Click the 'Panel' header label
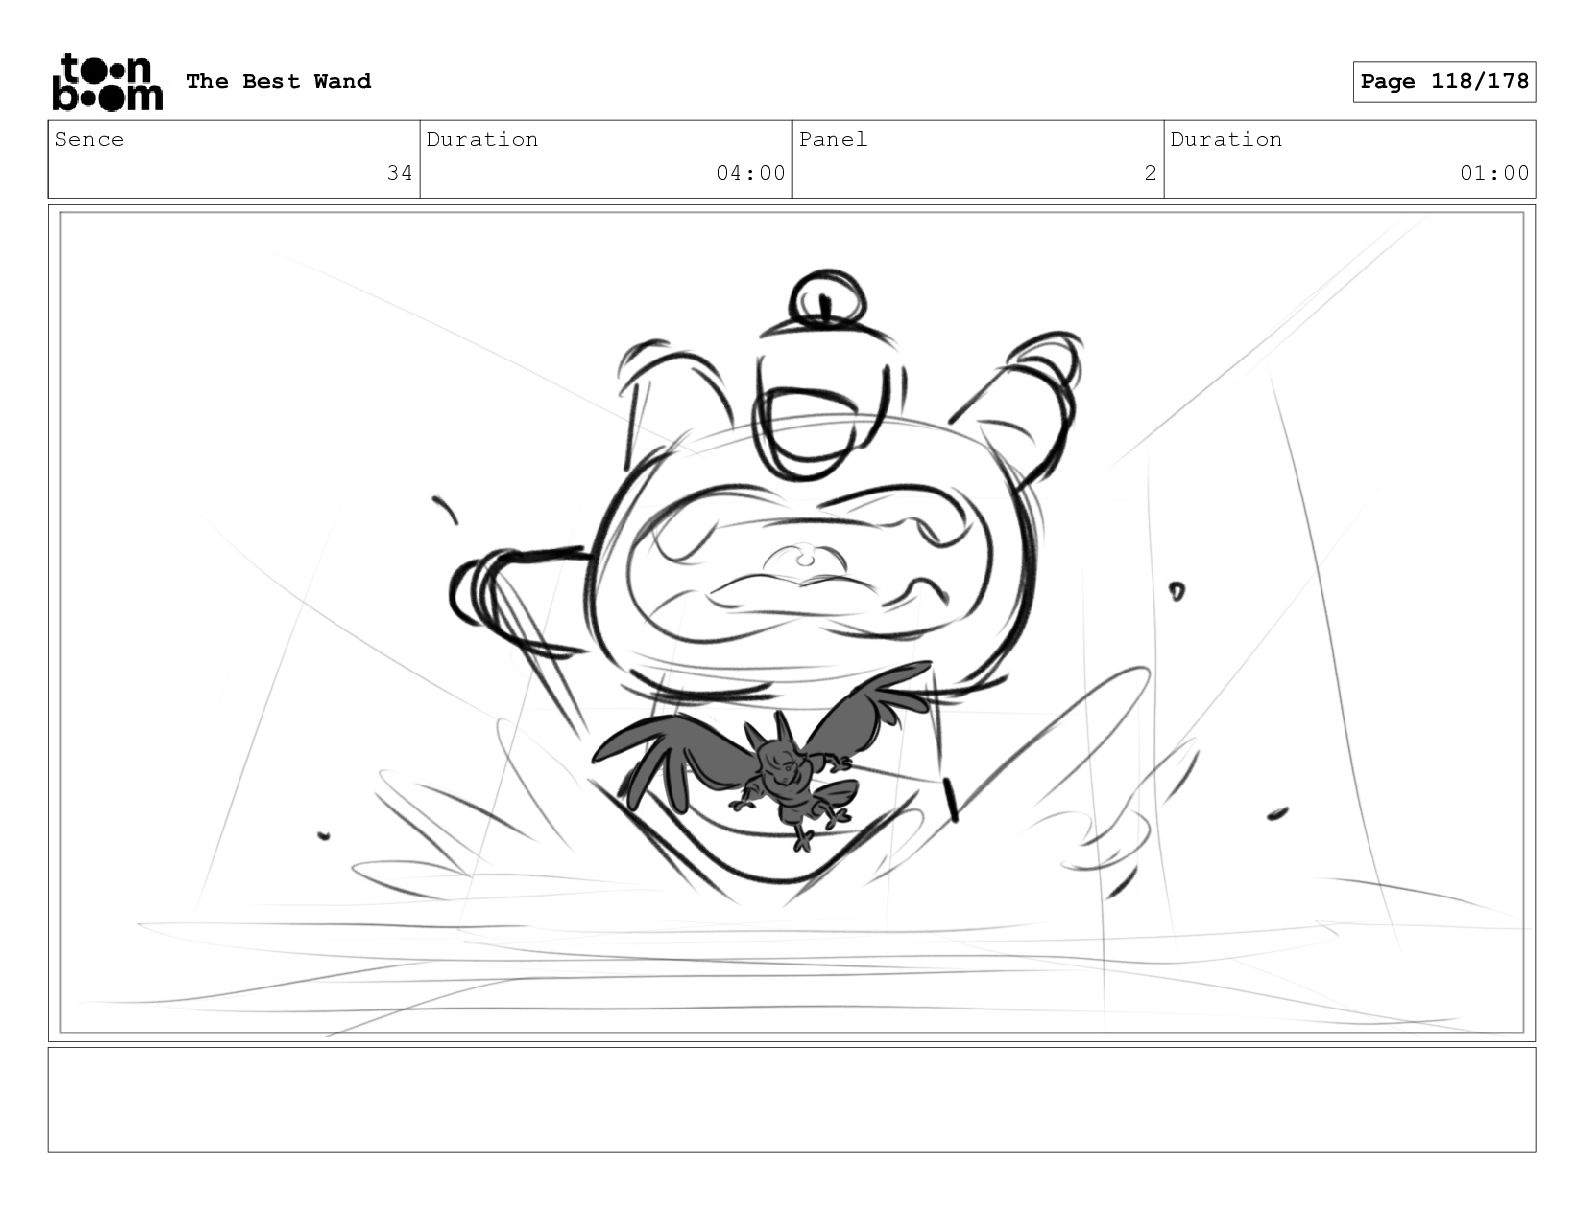Viewport: 1584px width, 1224px height. [833, 139]
